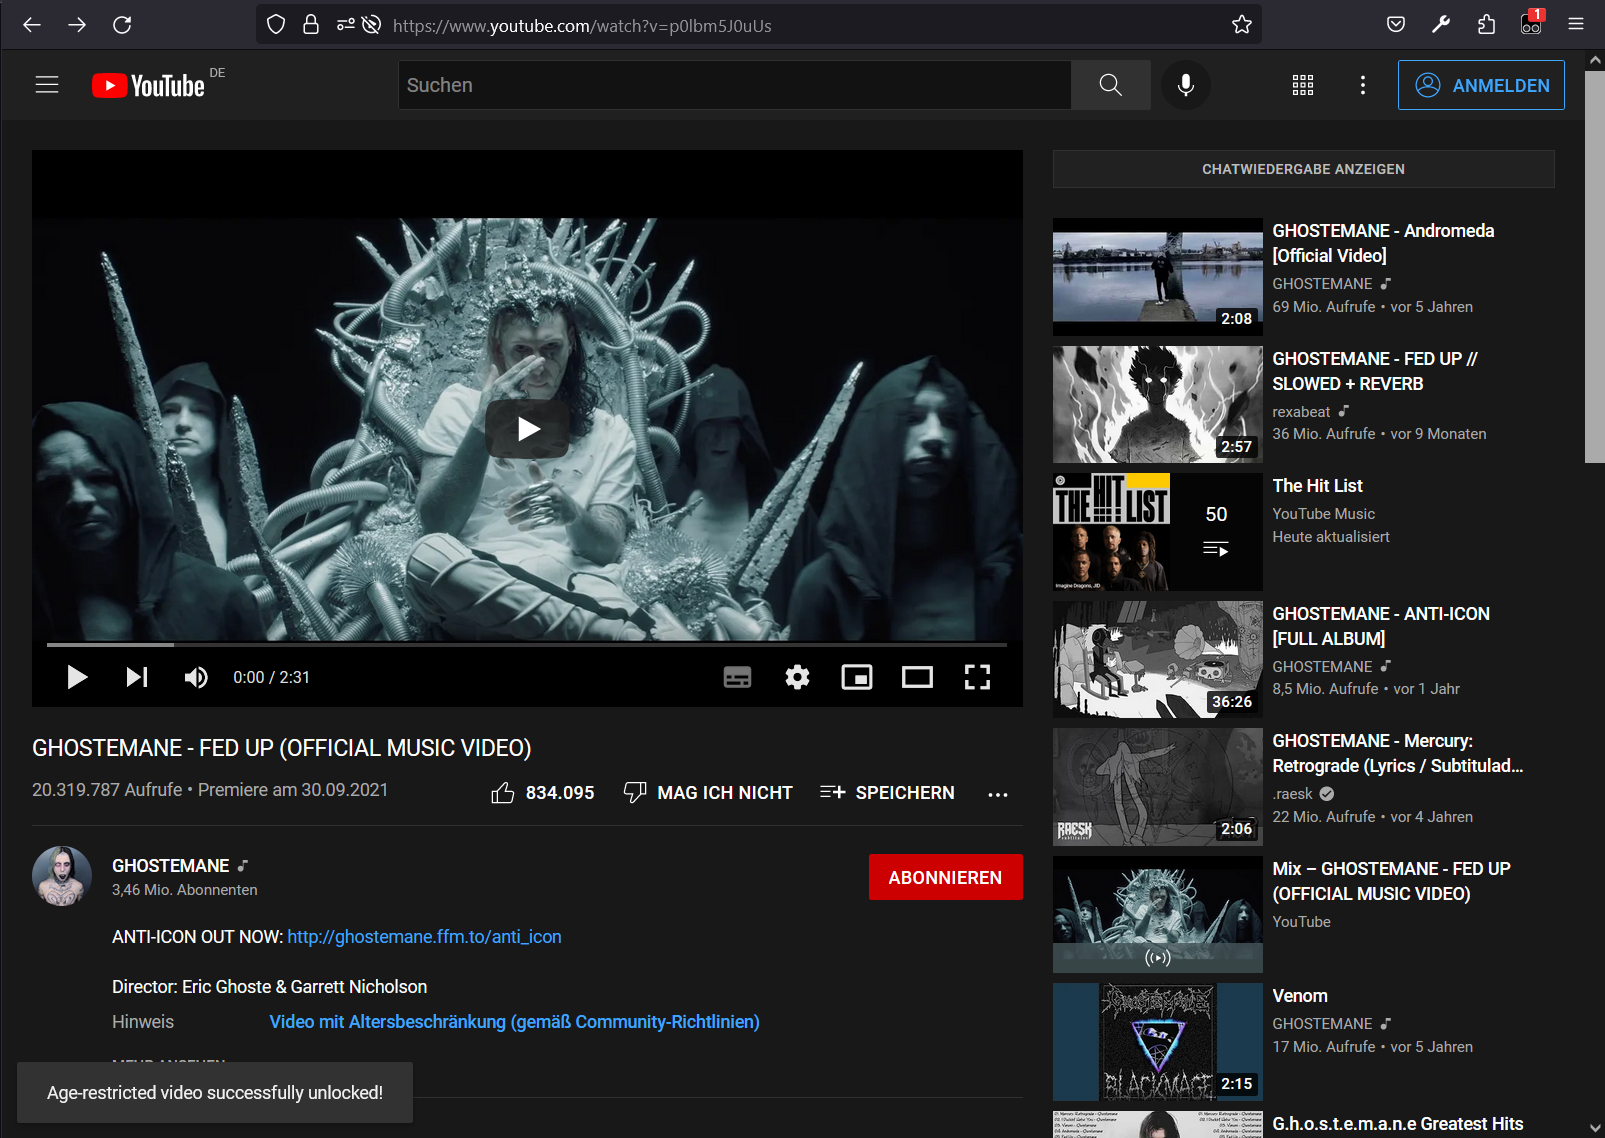Open the FED UP SLOWED + REVERB thumbnail
This screenshot has height=1138, width=1605.
coord(1157,404)
